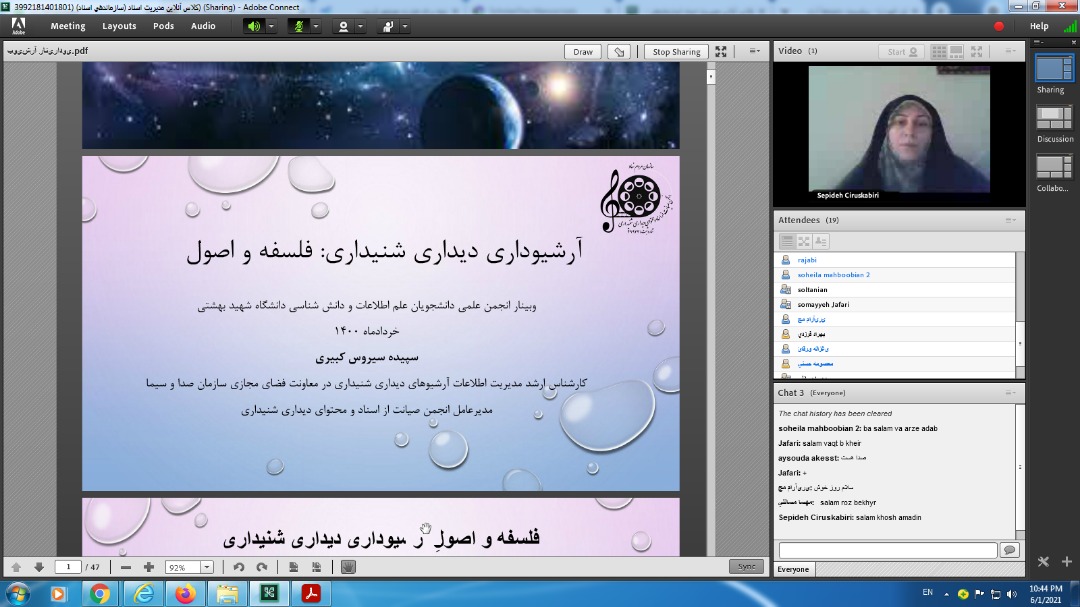Click the send chat message icon

(x=1009, y=550)
